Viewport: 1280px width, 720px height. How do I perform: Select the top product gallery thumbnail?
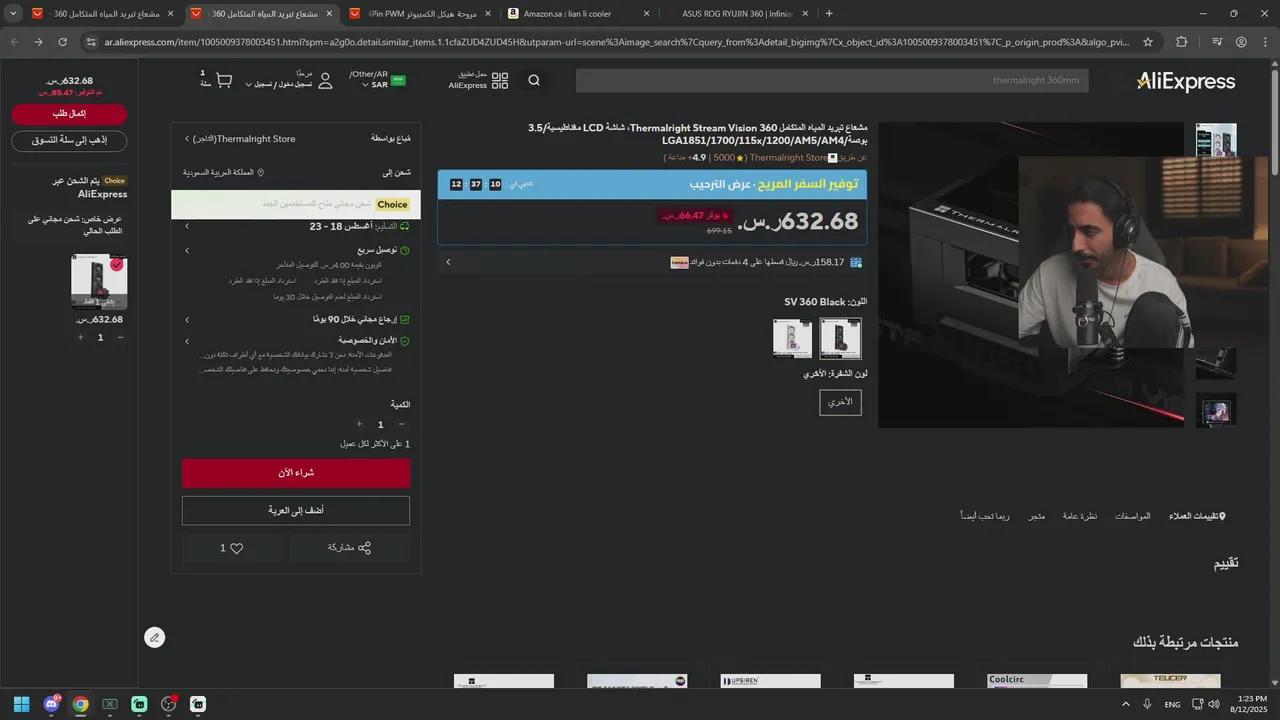coord(1216,139)
